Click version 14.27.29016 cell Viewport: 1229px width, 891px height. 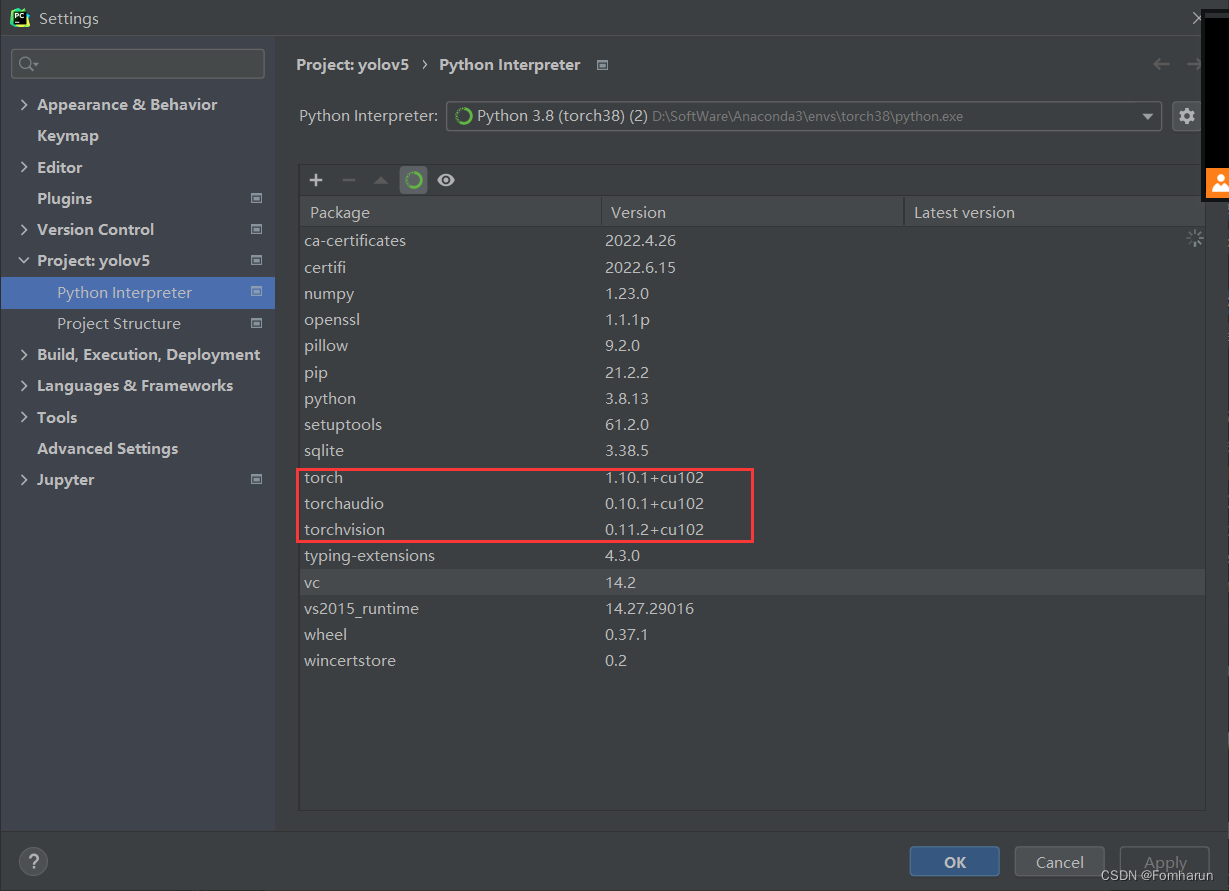point(649,608)
